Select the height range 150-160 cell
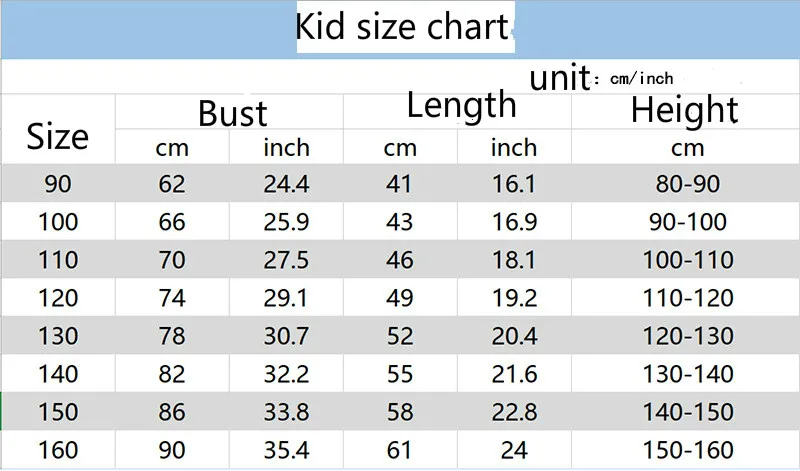 pyautogui.click(x=687, y=450)
